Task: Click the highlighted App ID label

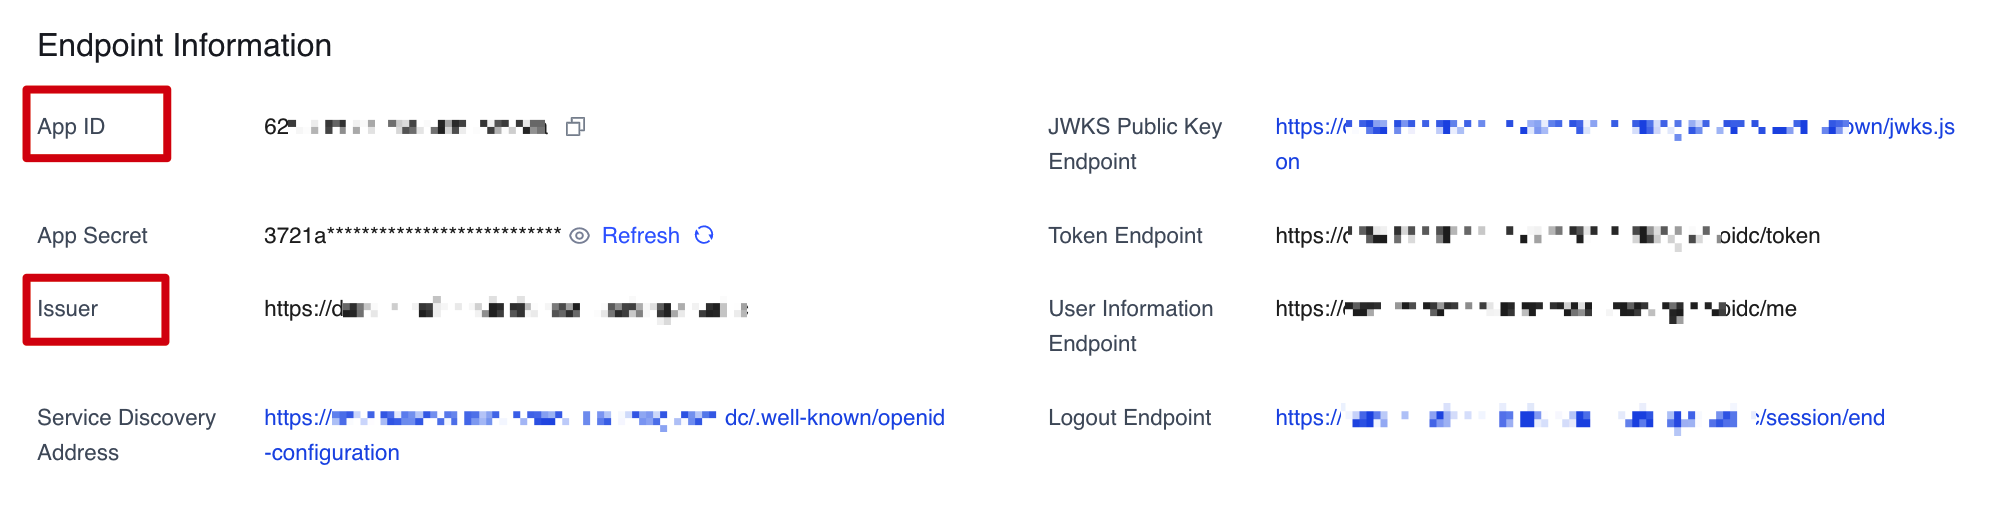Action: point(71,127)
